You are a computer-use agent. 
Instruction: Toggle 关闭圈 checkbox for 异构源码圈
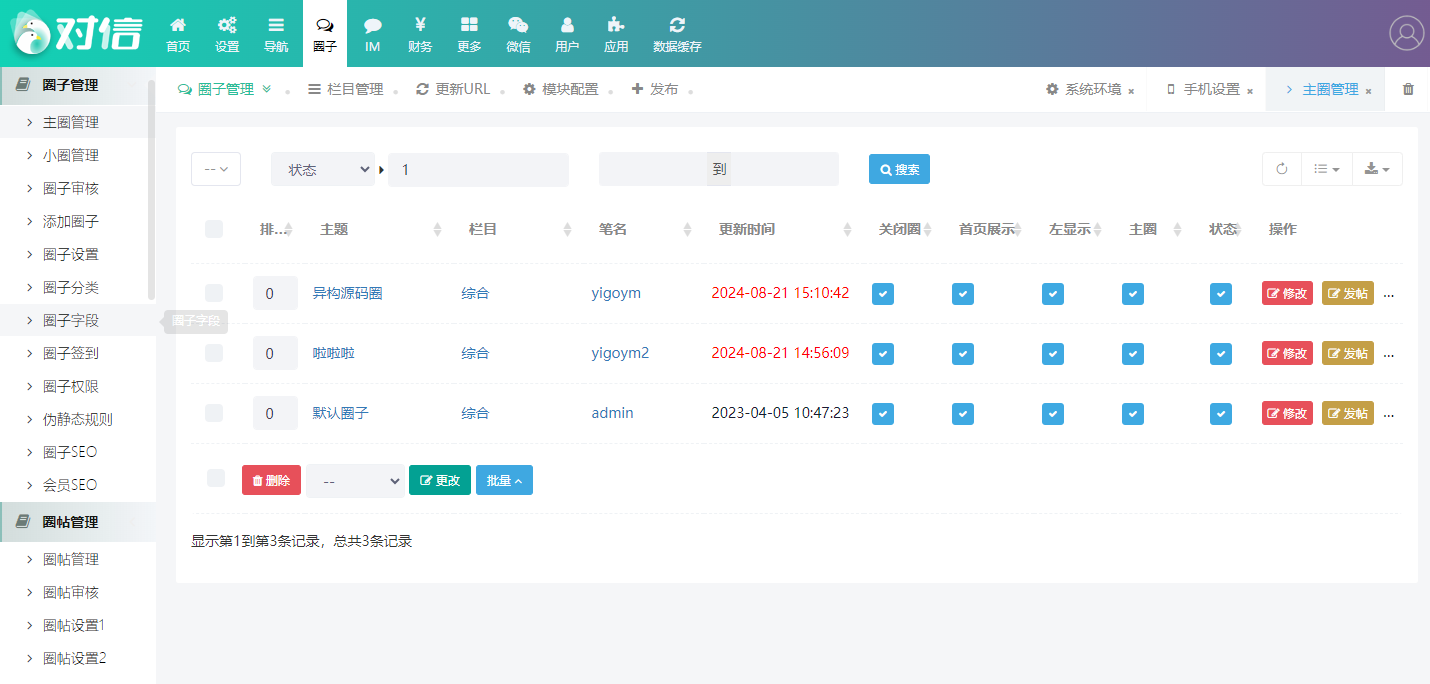[883, 293]
